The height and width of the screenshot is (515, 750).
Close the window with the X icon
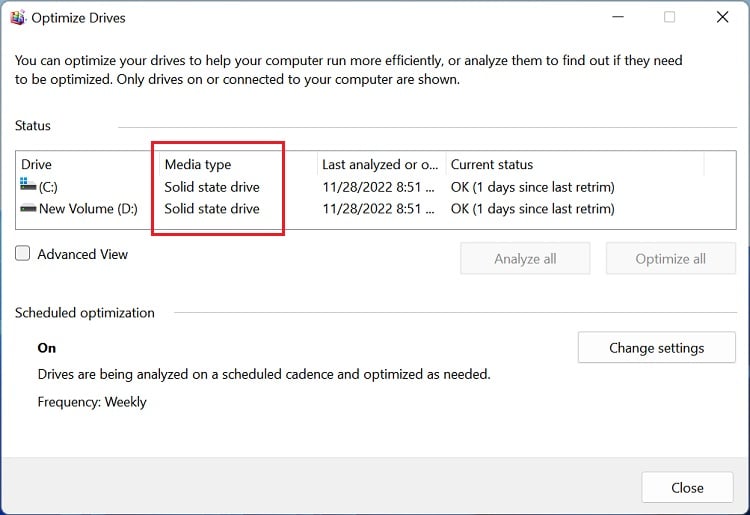(x=722, y=17)
